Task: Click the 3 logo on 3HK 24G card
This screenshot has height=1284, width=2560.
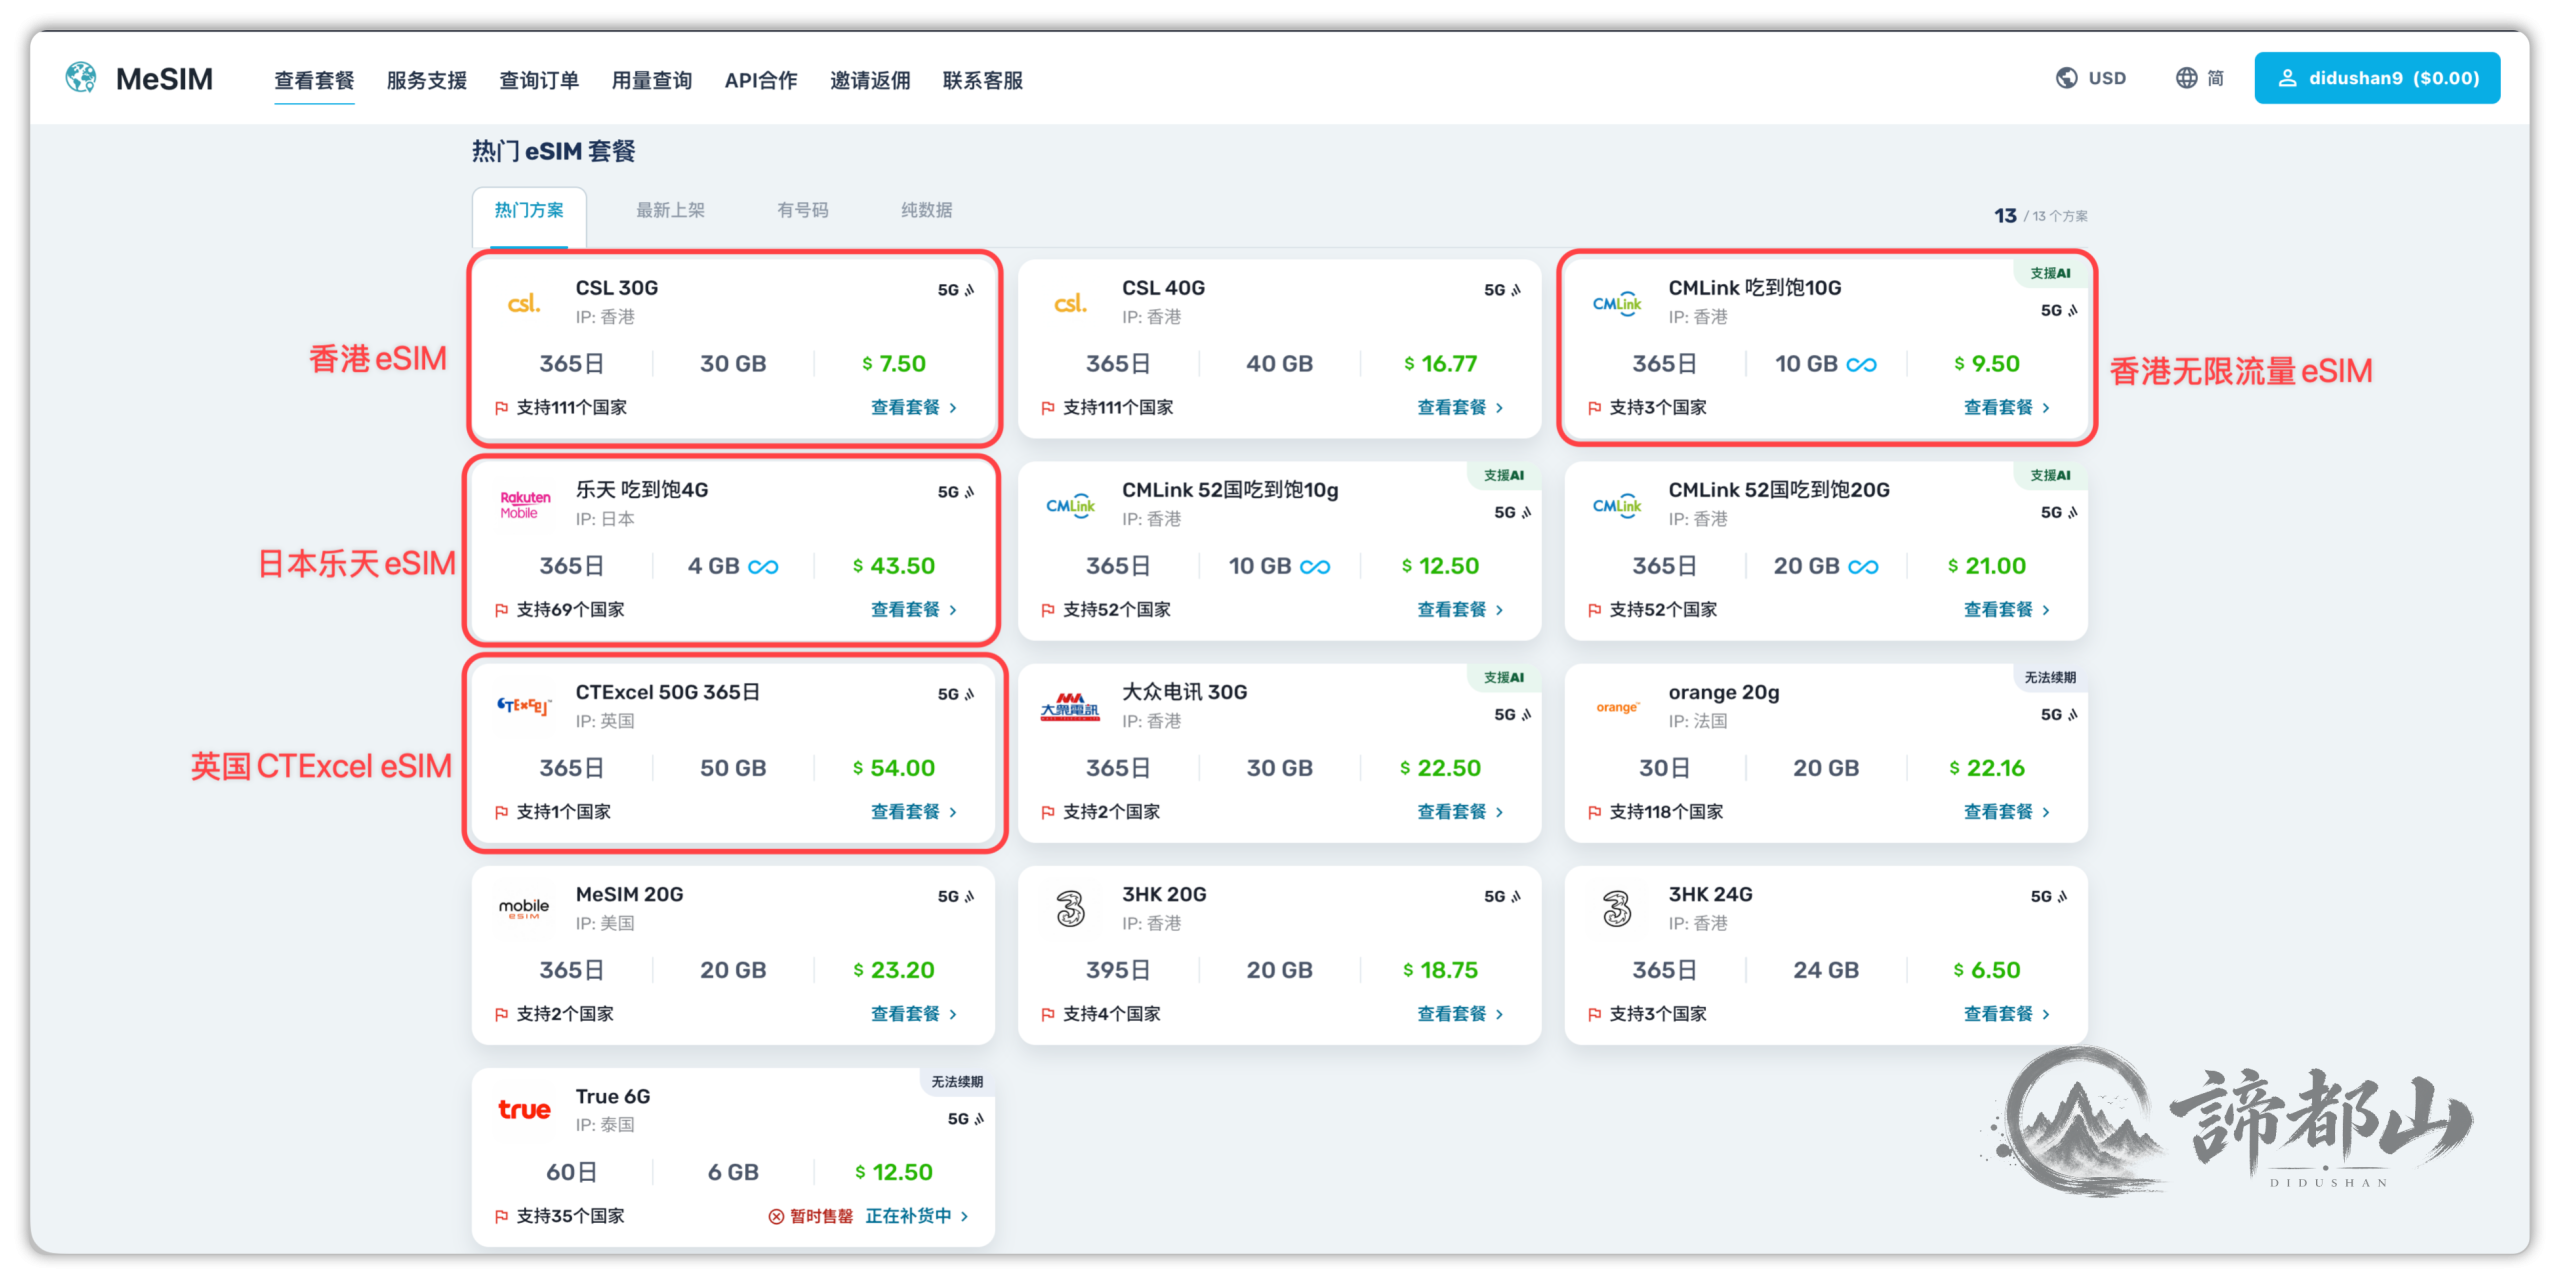Action: 1617,909
